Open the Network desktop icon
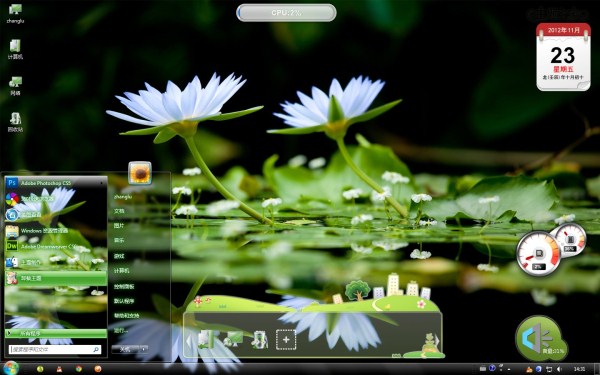600x375 pixels. pos(15,86)
